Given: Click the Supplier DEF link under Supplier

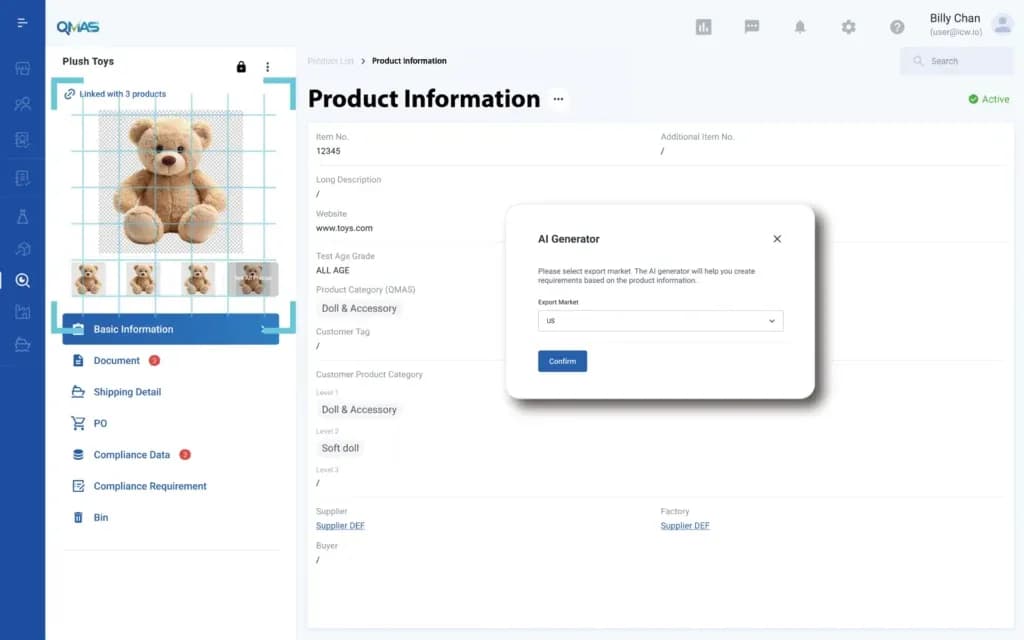Looking at the screenshot, I should (340, 526).
